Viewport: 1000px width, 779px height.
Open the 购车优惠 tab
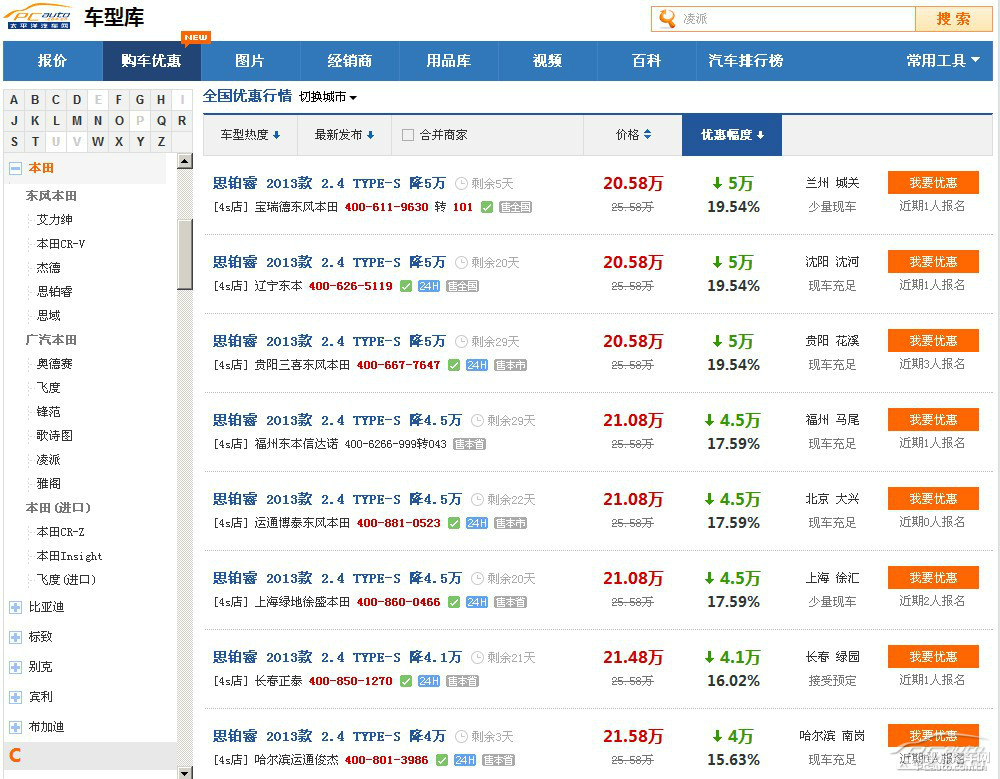(152, 61)
